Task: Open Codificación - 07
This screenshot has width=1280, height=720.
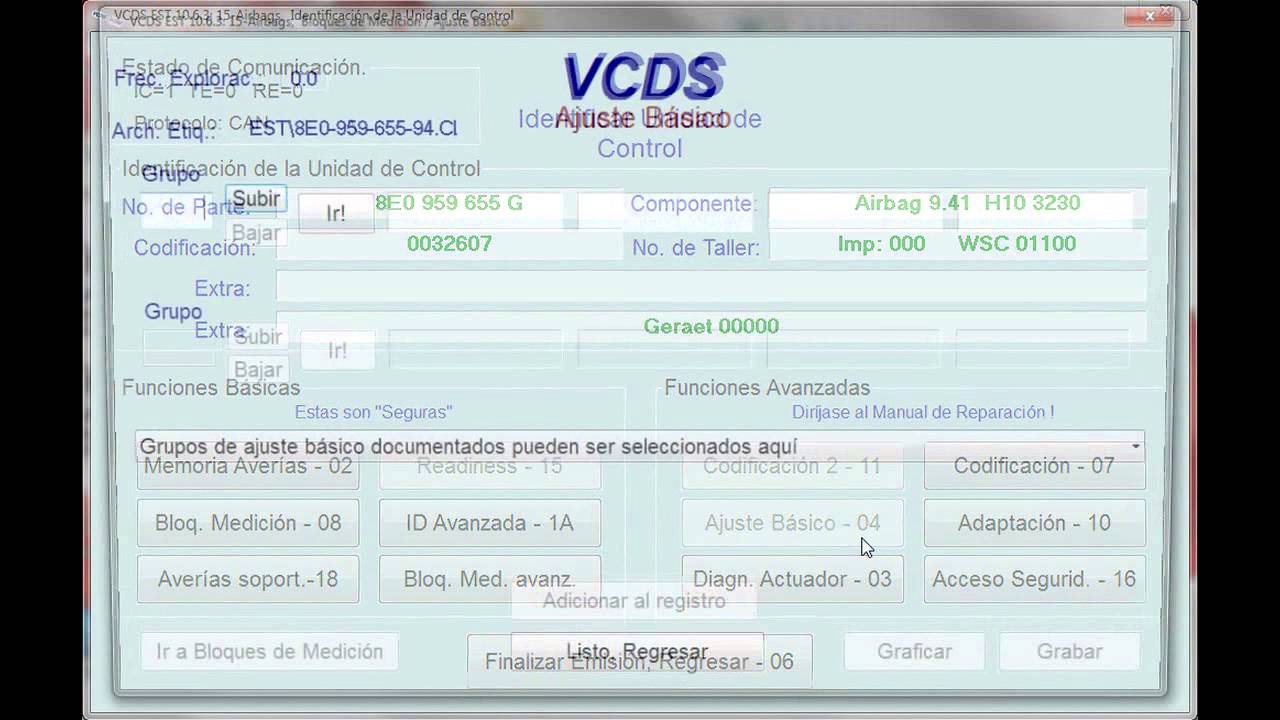Action: [x=1034, y=466]
